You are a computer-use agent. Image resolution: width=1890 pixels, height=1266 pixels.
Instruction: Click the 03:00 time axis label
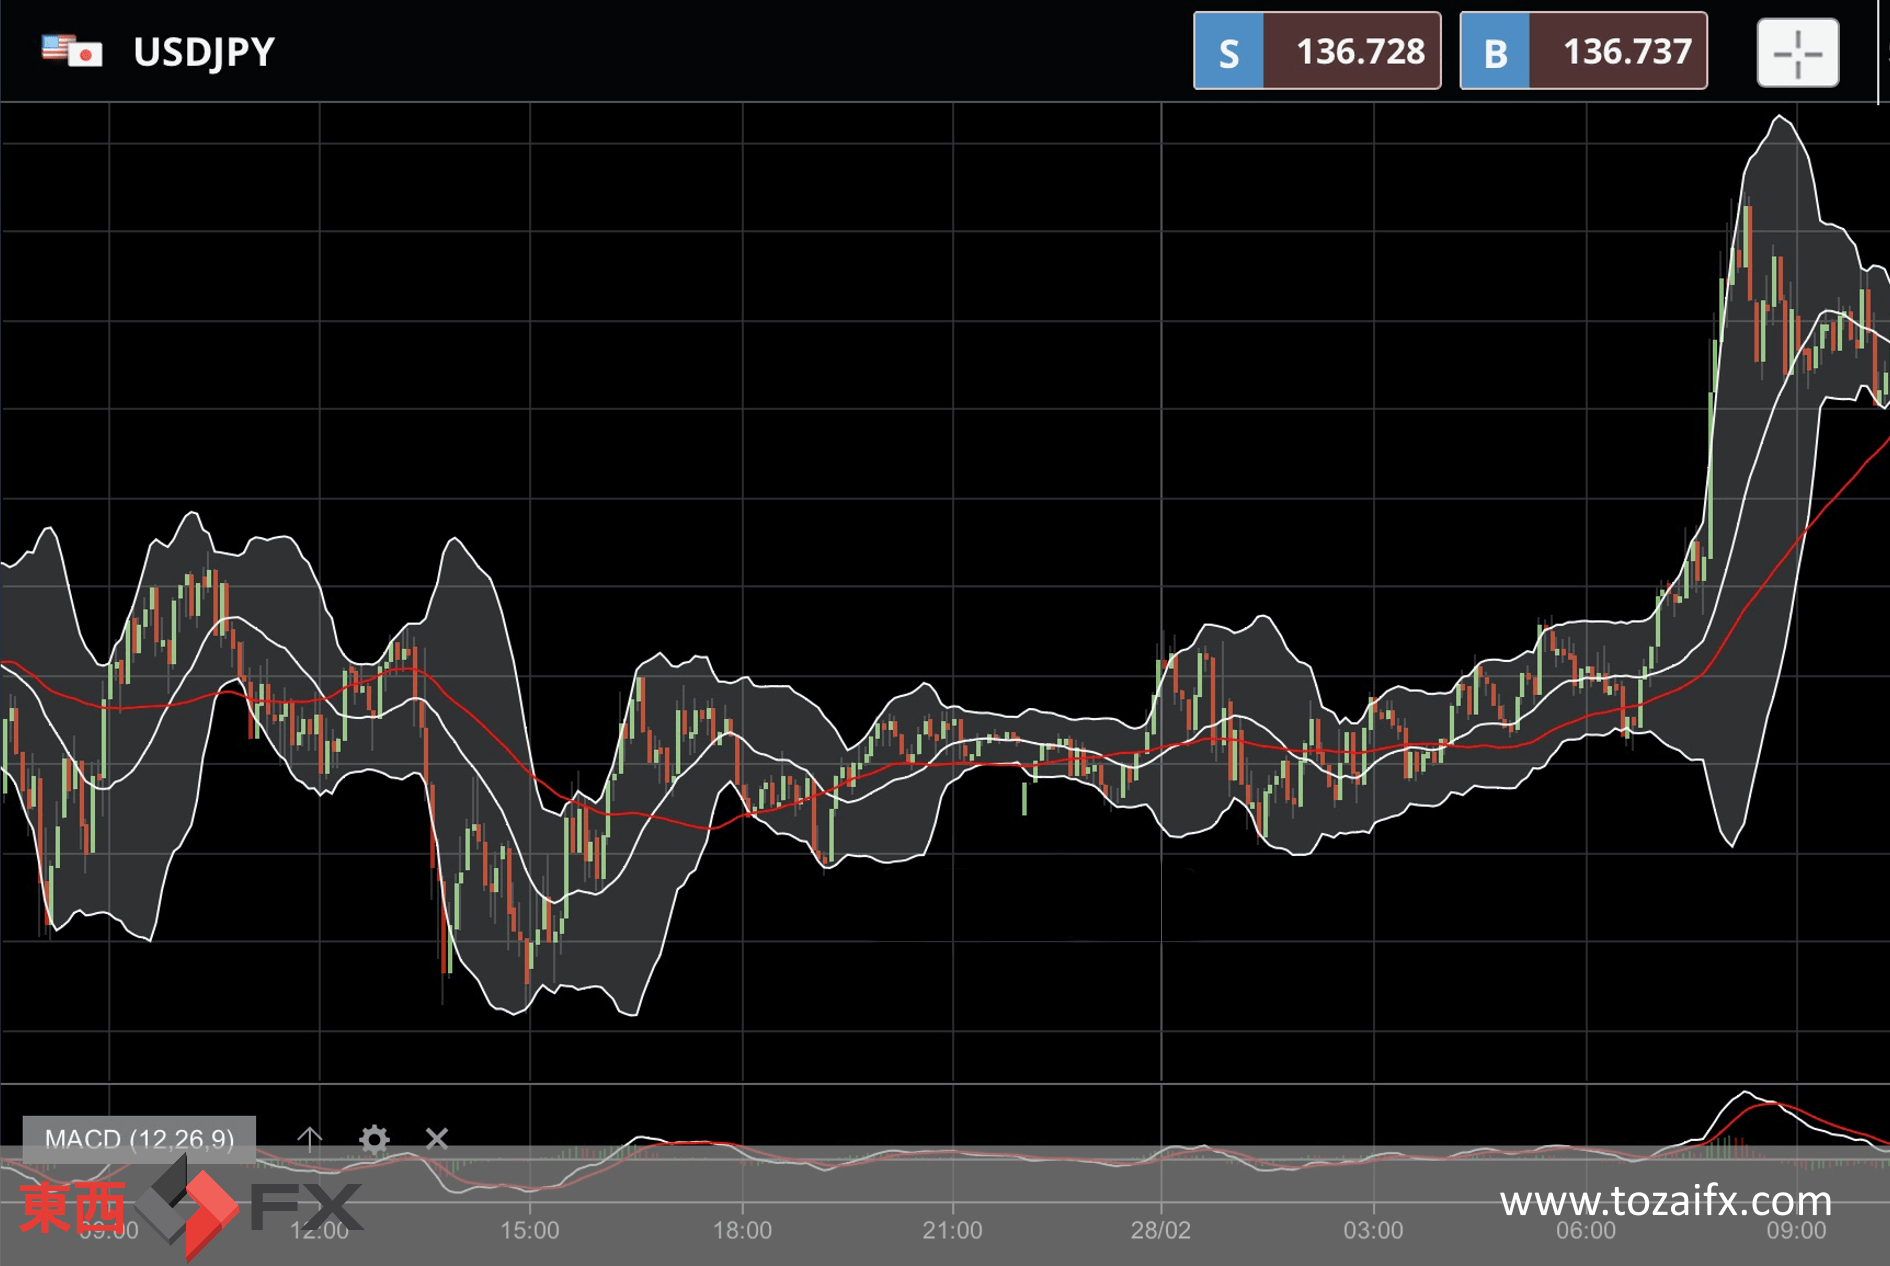point(1373,1230)
